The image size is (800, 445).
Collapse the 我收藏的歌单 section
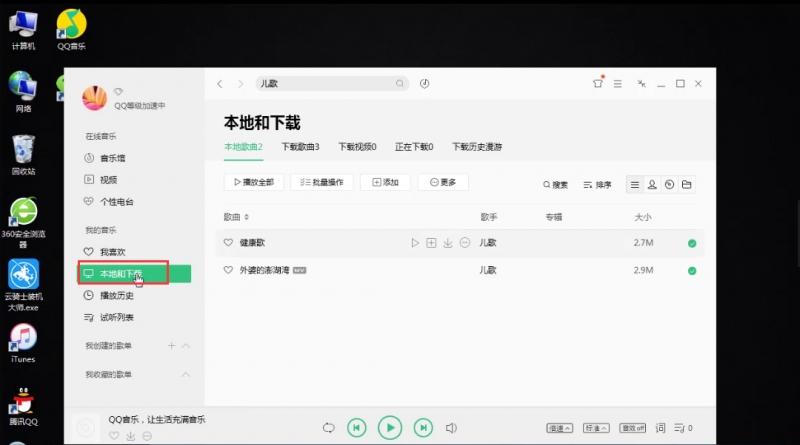click(x=186, y=374)
